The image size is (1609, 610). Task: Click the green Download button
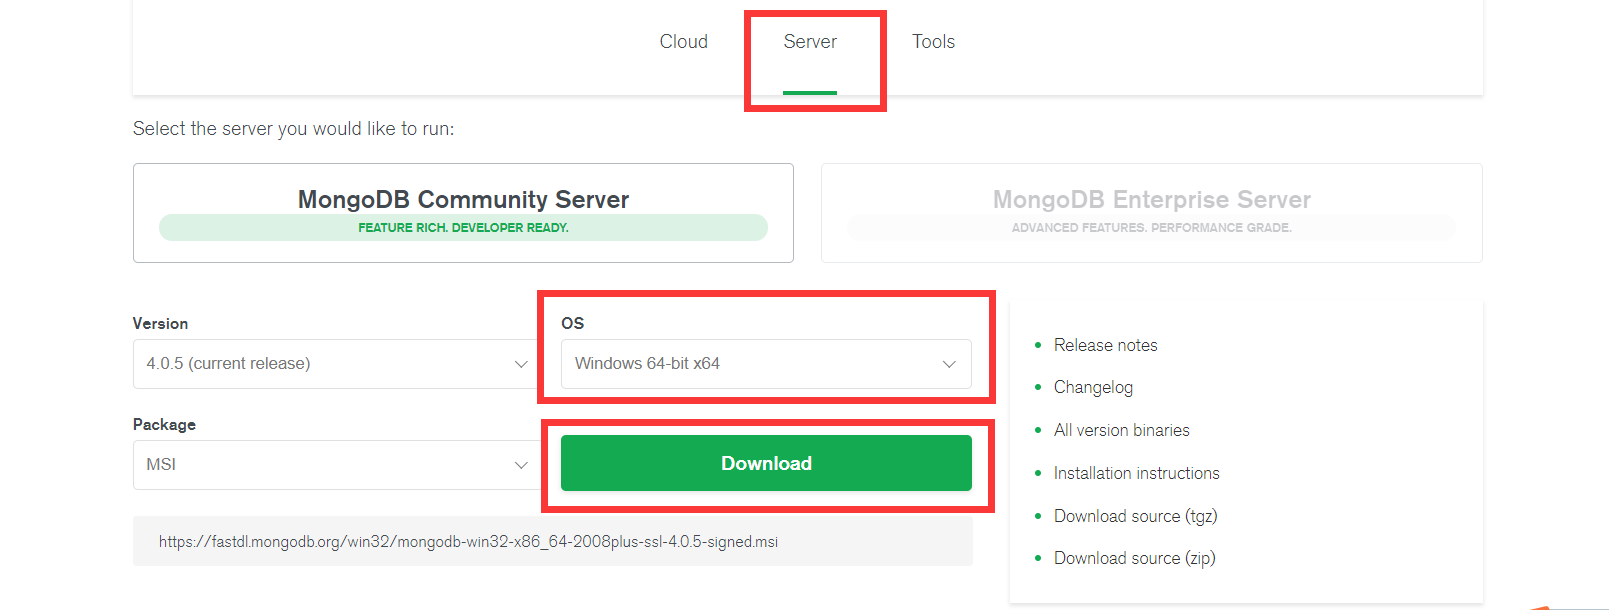tap(766, 463)
